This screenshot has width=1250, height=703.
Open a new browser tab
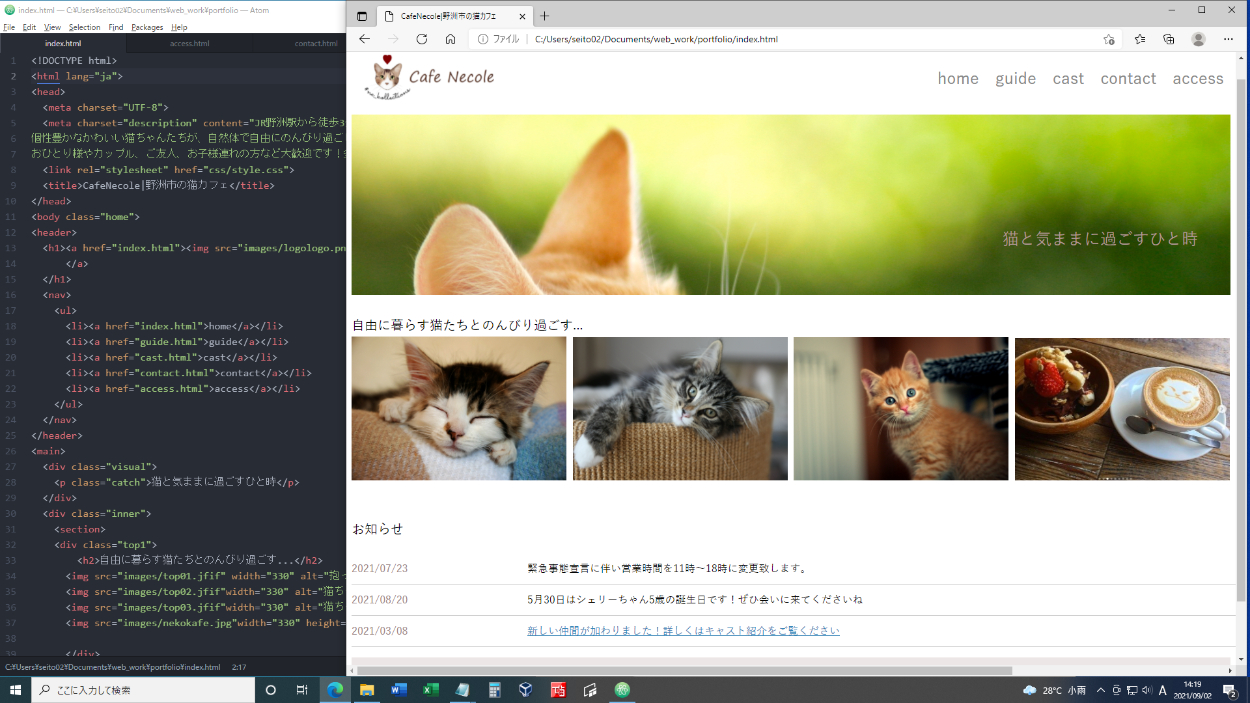click(545, 16)
